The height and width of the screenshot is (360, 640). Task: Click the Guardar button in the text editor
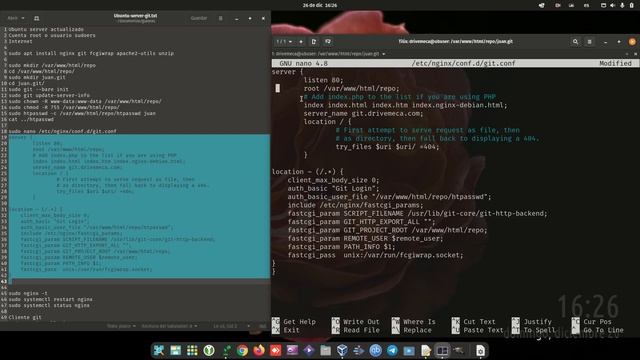coord(199,18)
